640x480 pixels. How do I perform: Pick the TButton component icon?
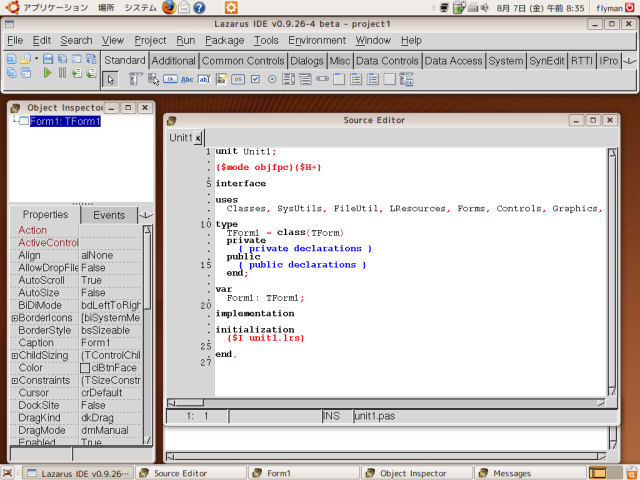[170, 79]
